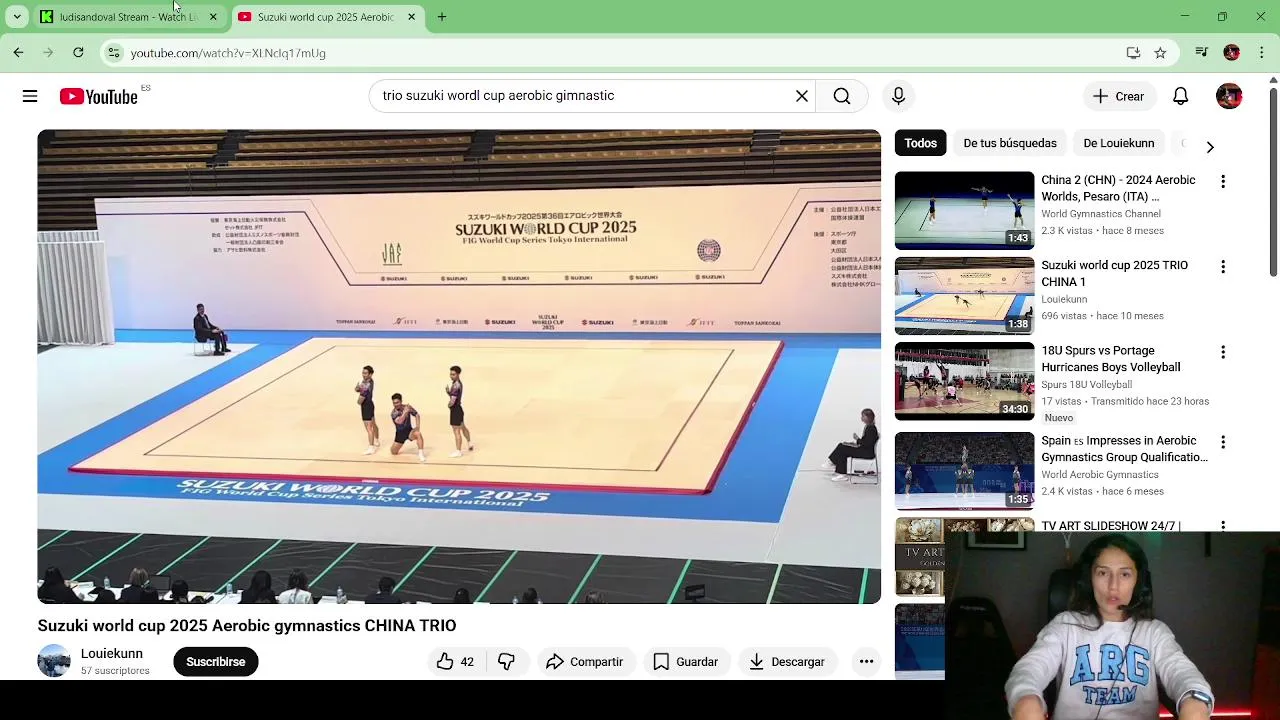Save video with Guardar button

(686, 662)
